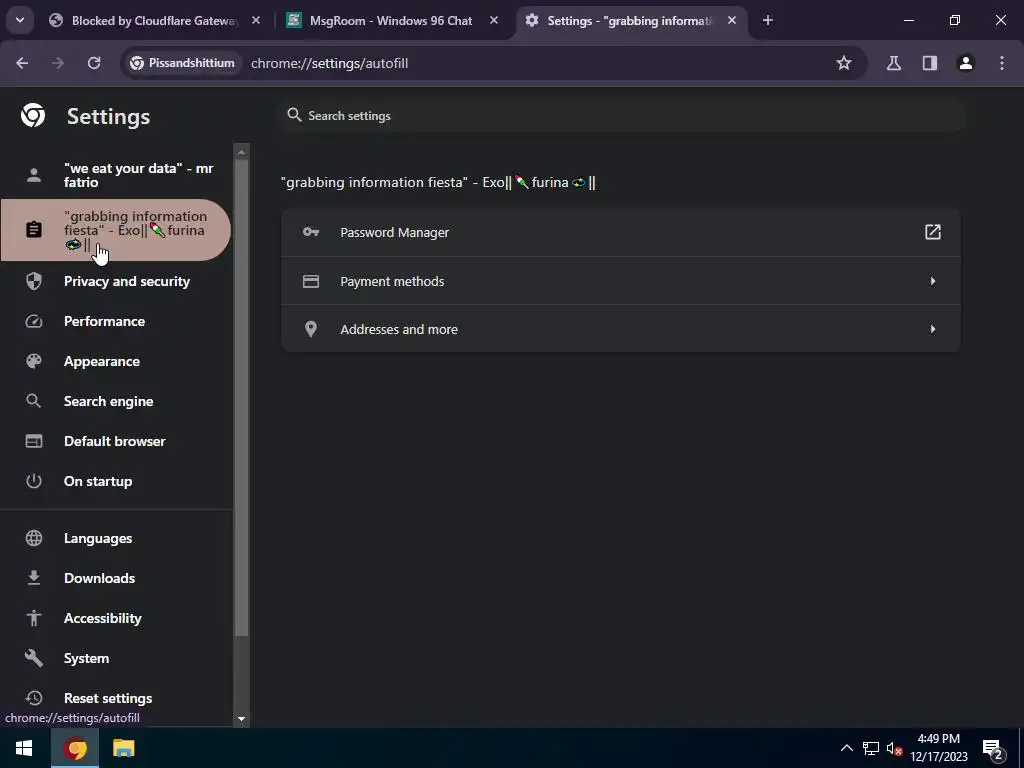
Task: Click the muted volume tray icon
Action: tap(894, 748)
